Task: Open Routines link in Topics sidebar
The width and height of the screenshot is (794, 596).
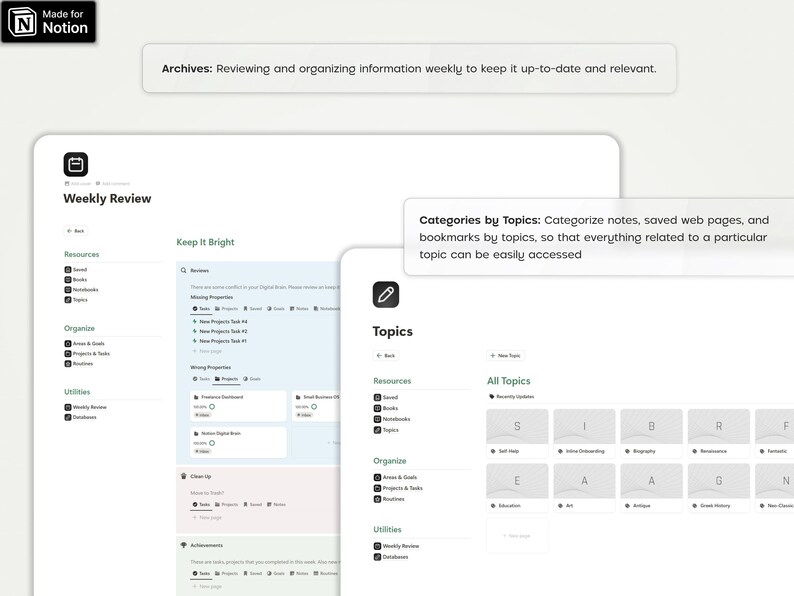Action: [x=389, y=499]
